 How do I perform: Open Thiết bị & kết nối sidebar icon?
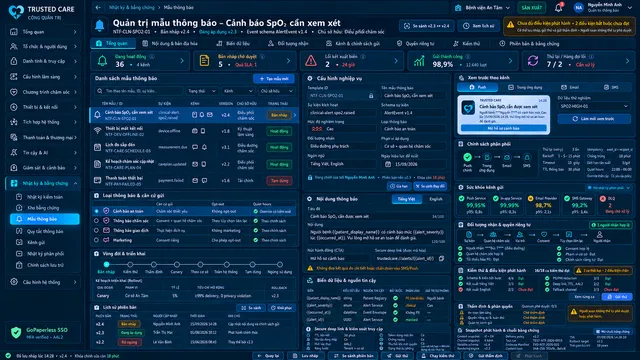tap(14, 107)
